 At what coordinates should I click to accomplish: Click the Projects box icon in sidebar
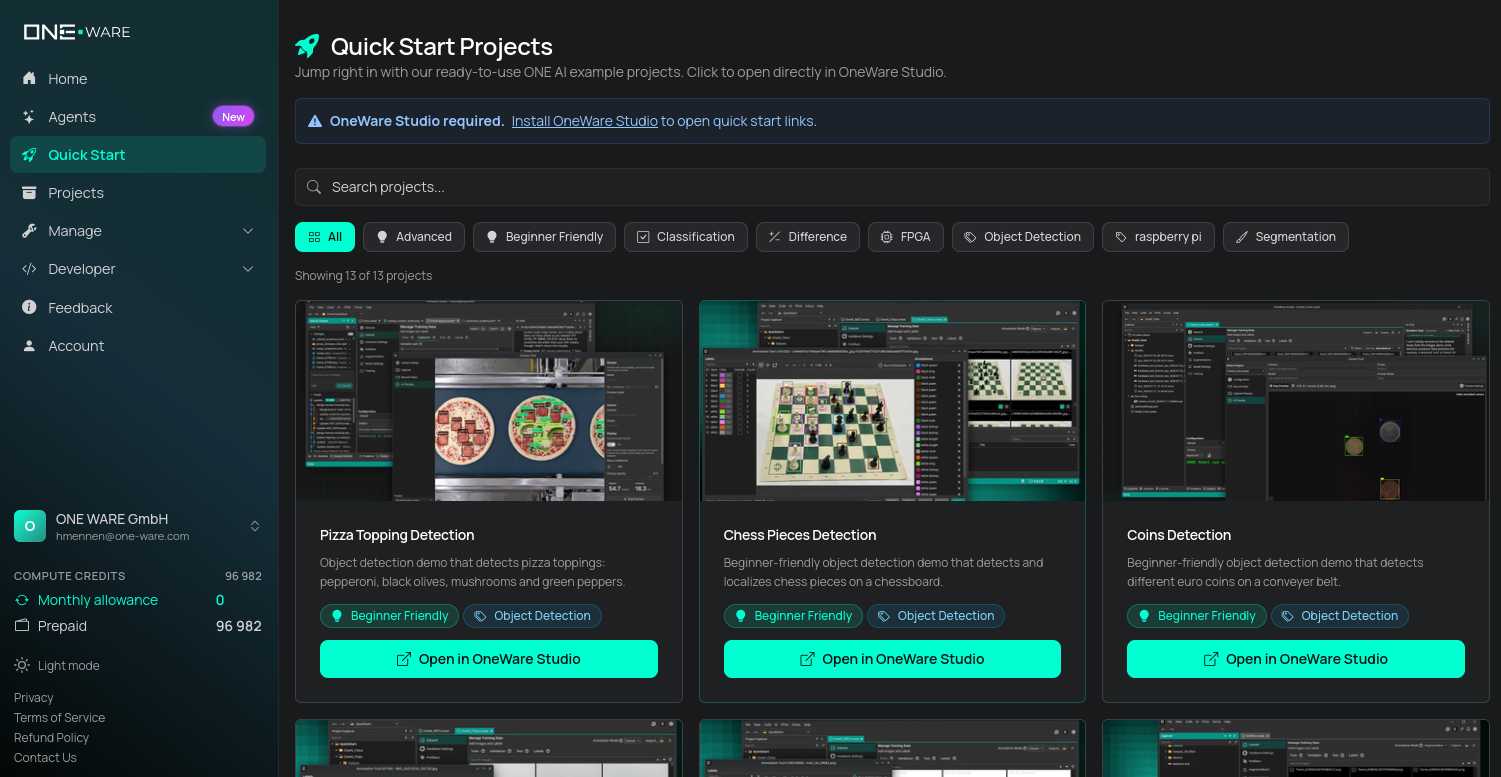coord(29,193)
